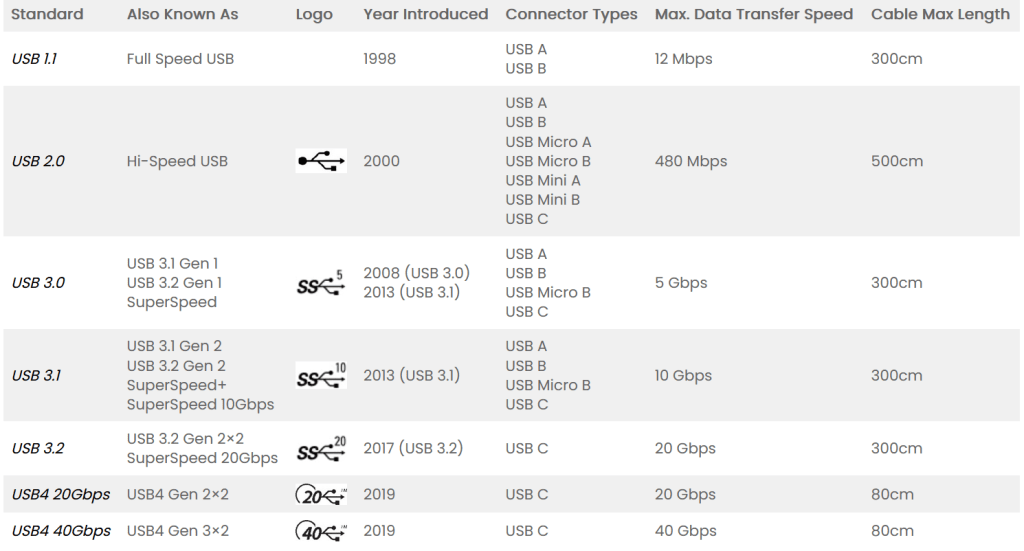The height and width of the screenshot is (551, 1024).
Task: Select the USB 1.1 standard cell
Action: [34, 59]
